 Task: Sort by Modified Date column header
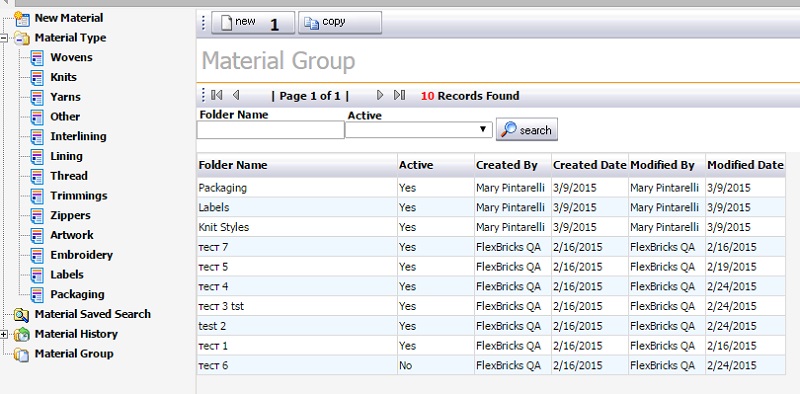tap(745, 165)
